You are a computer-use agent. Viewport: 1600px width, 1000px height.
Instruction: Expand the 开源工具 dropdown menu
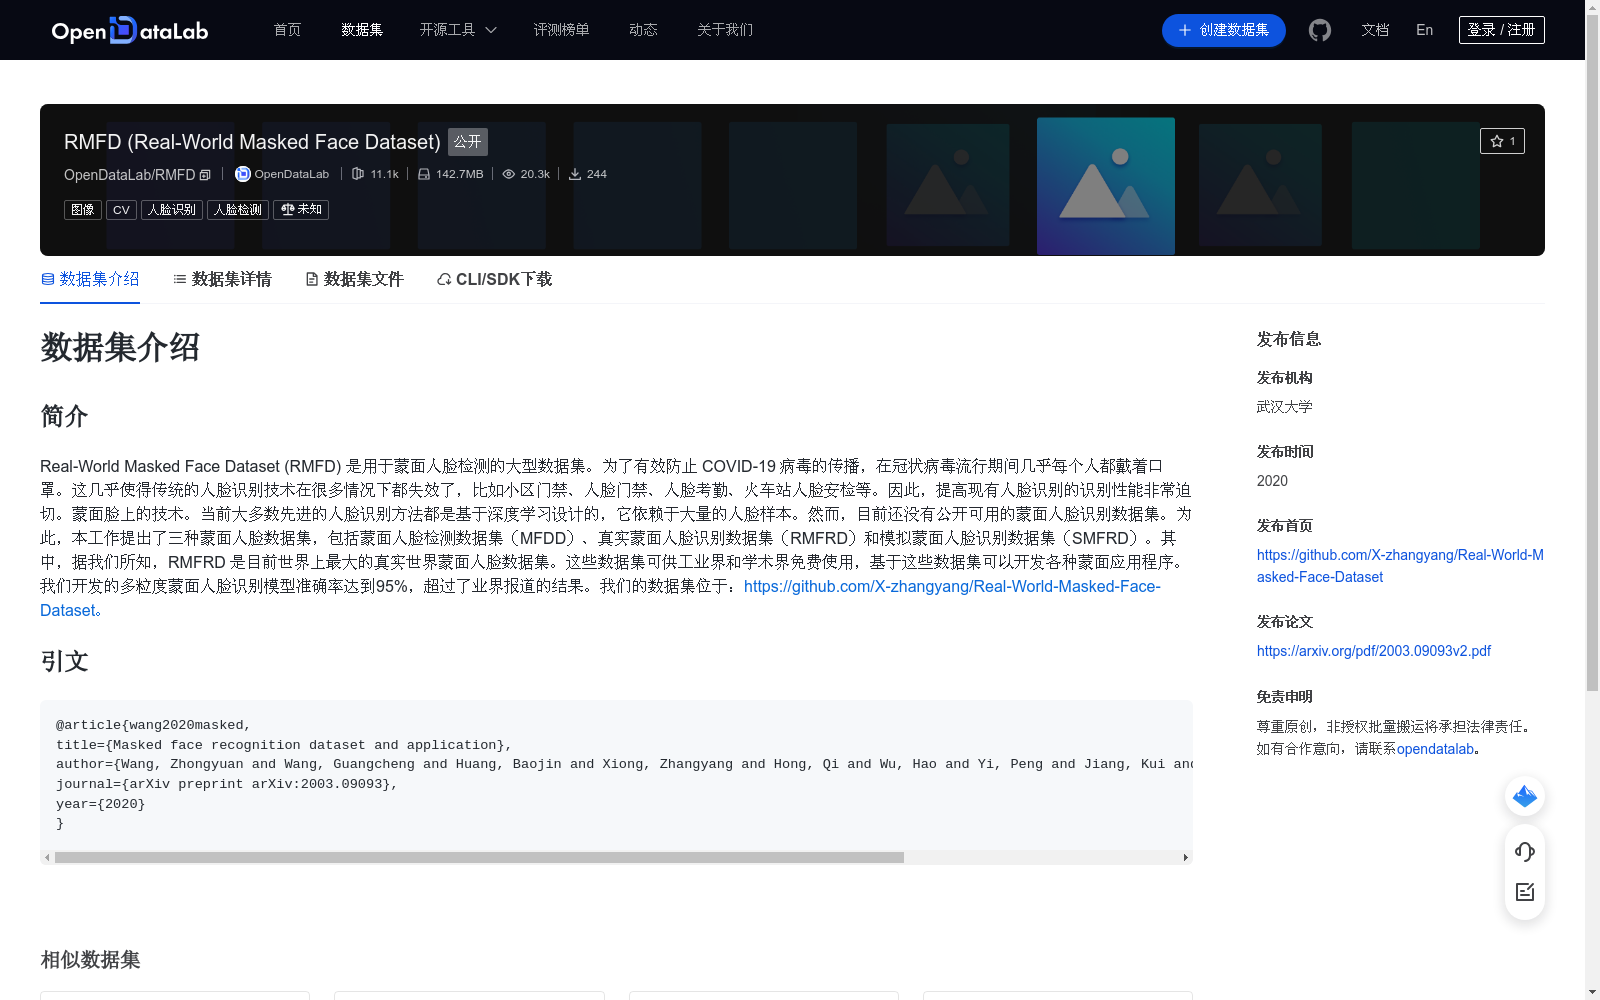coord(458,30)
